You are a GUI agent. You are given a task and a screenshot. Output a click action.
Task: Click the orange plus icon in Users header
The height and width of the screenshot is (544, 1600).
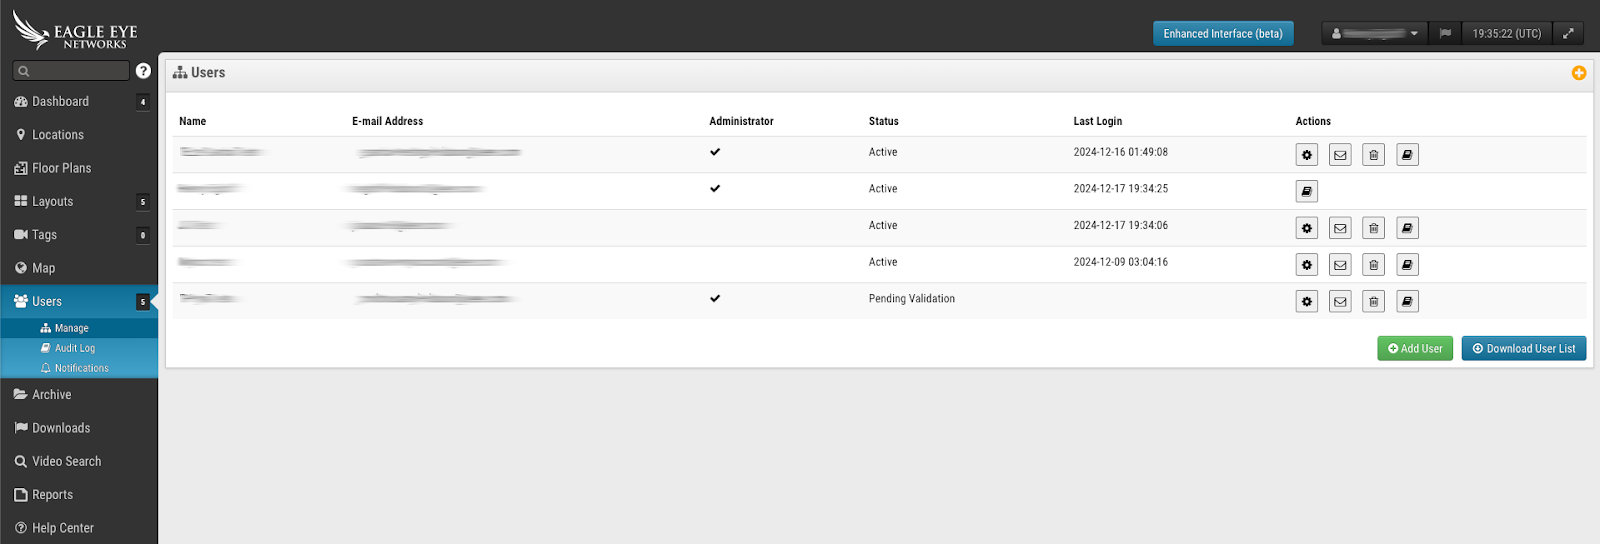(x=1578, y=73)
